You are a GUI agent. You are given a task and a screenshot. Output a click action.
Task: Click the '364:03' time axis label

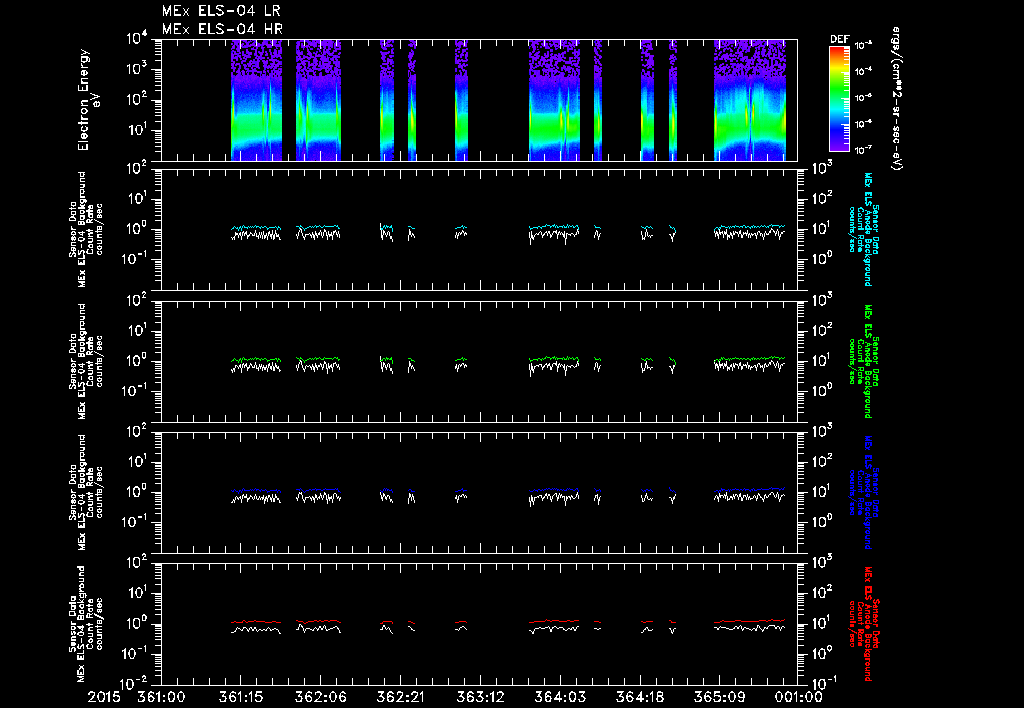560,697
